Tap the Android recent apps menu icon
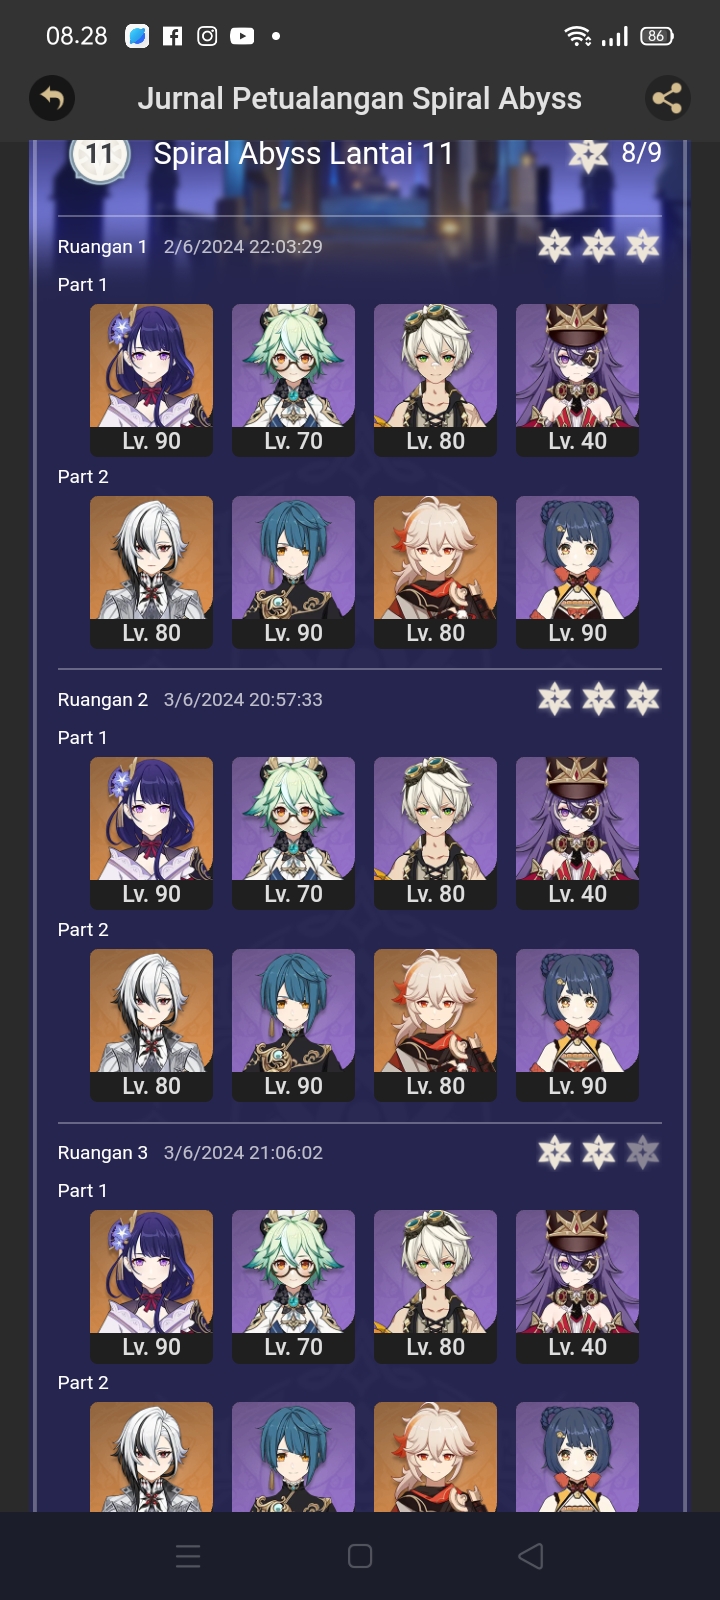The width and height of the screenshot is (720, 1600). coord(188,1556)
